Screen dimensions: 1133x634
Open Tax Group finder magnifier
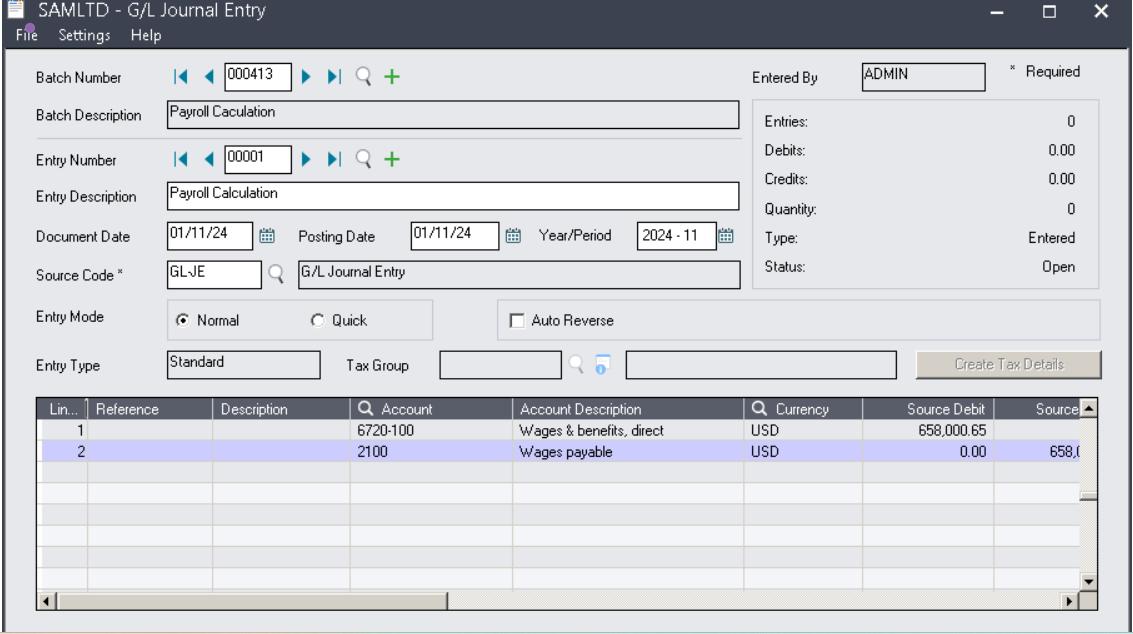coord(576,364)
